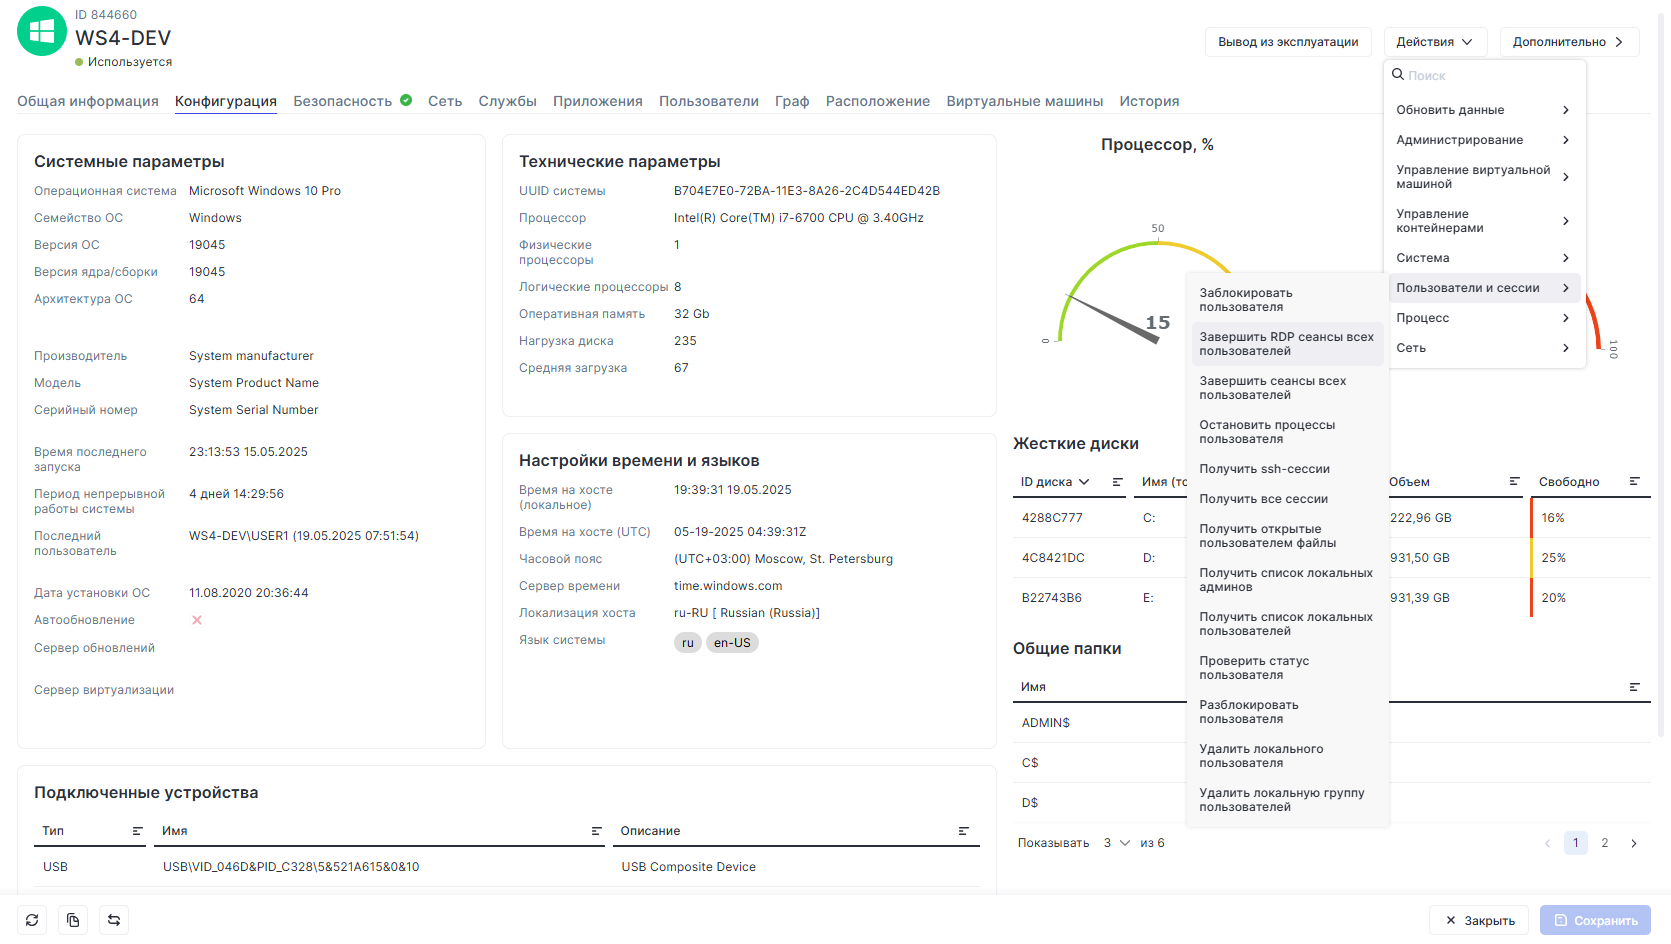Image resolution: width=1671 pixels, height=944 pixels.
Task: Click Вывод из эксплуатации button
Action: click(x=1288, y=42)
